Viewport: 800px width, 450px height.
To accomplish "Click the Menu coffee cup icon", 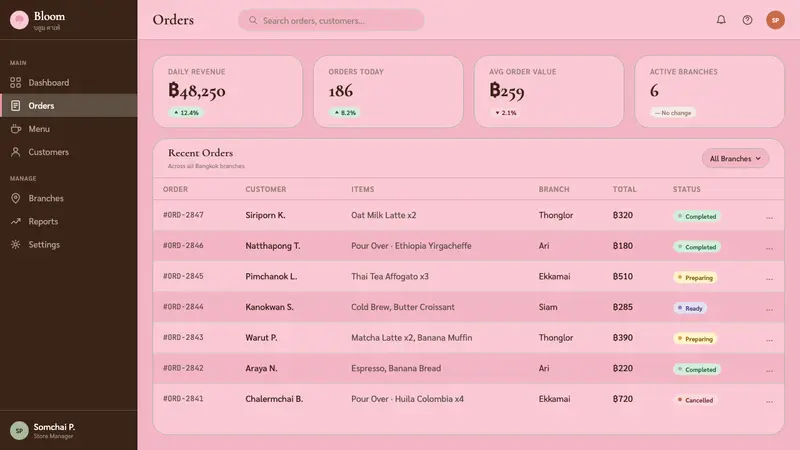I will click(x=16, y=129).
